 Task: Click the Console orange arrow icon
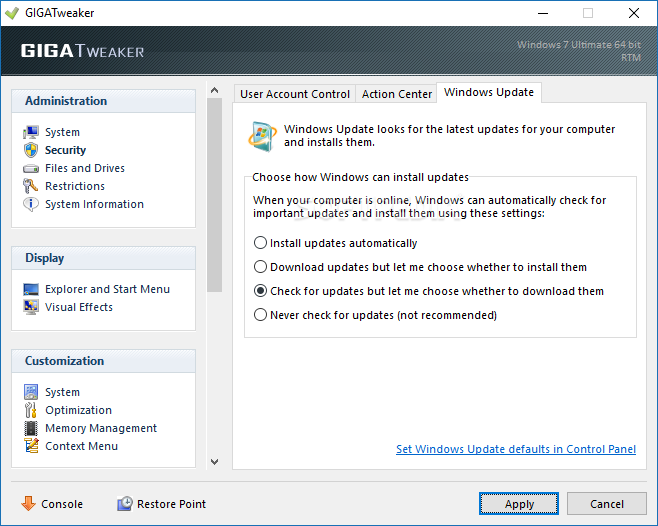pyautogui.click(x=29, y=504)
